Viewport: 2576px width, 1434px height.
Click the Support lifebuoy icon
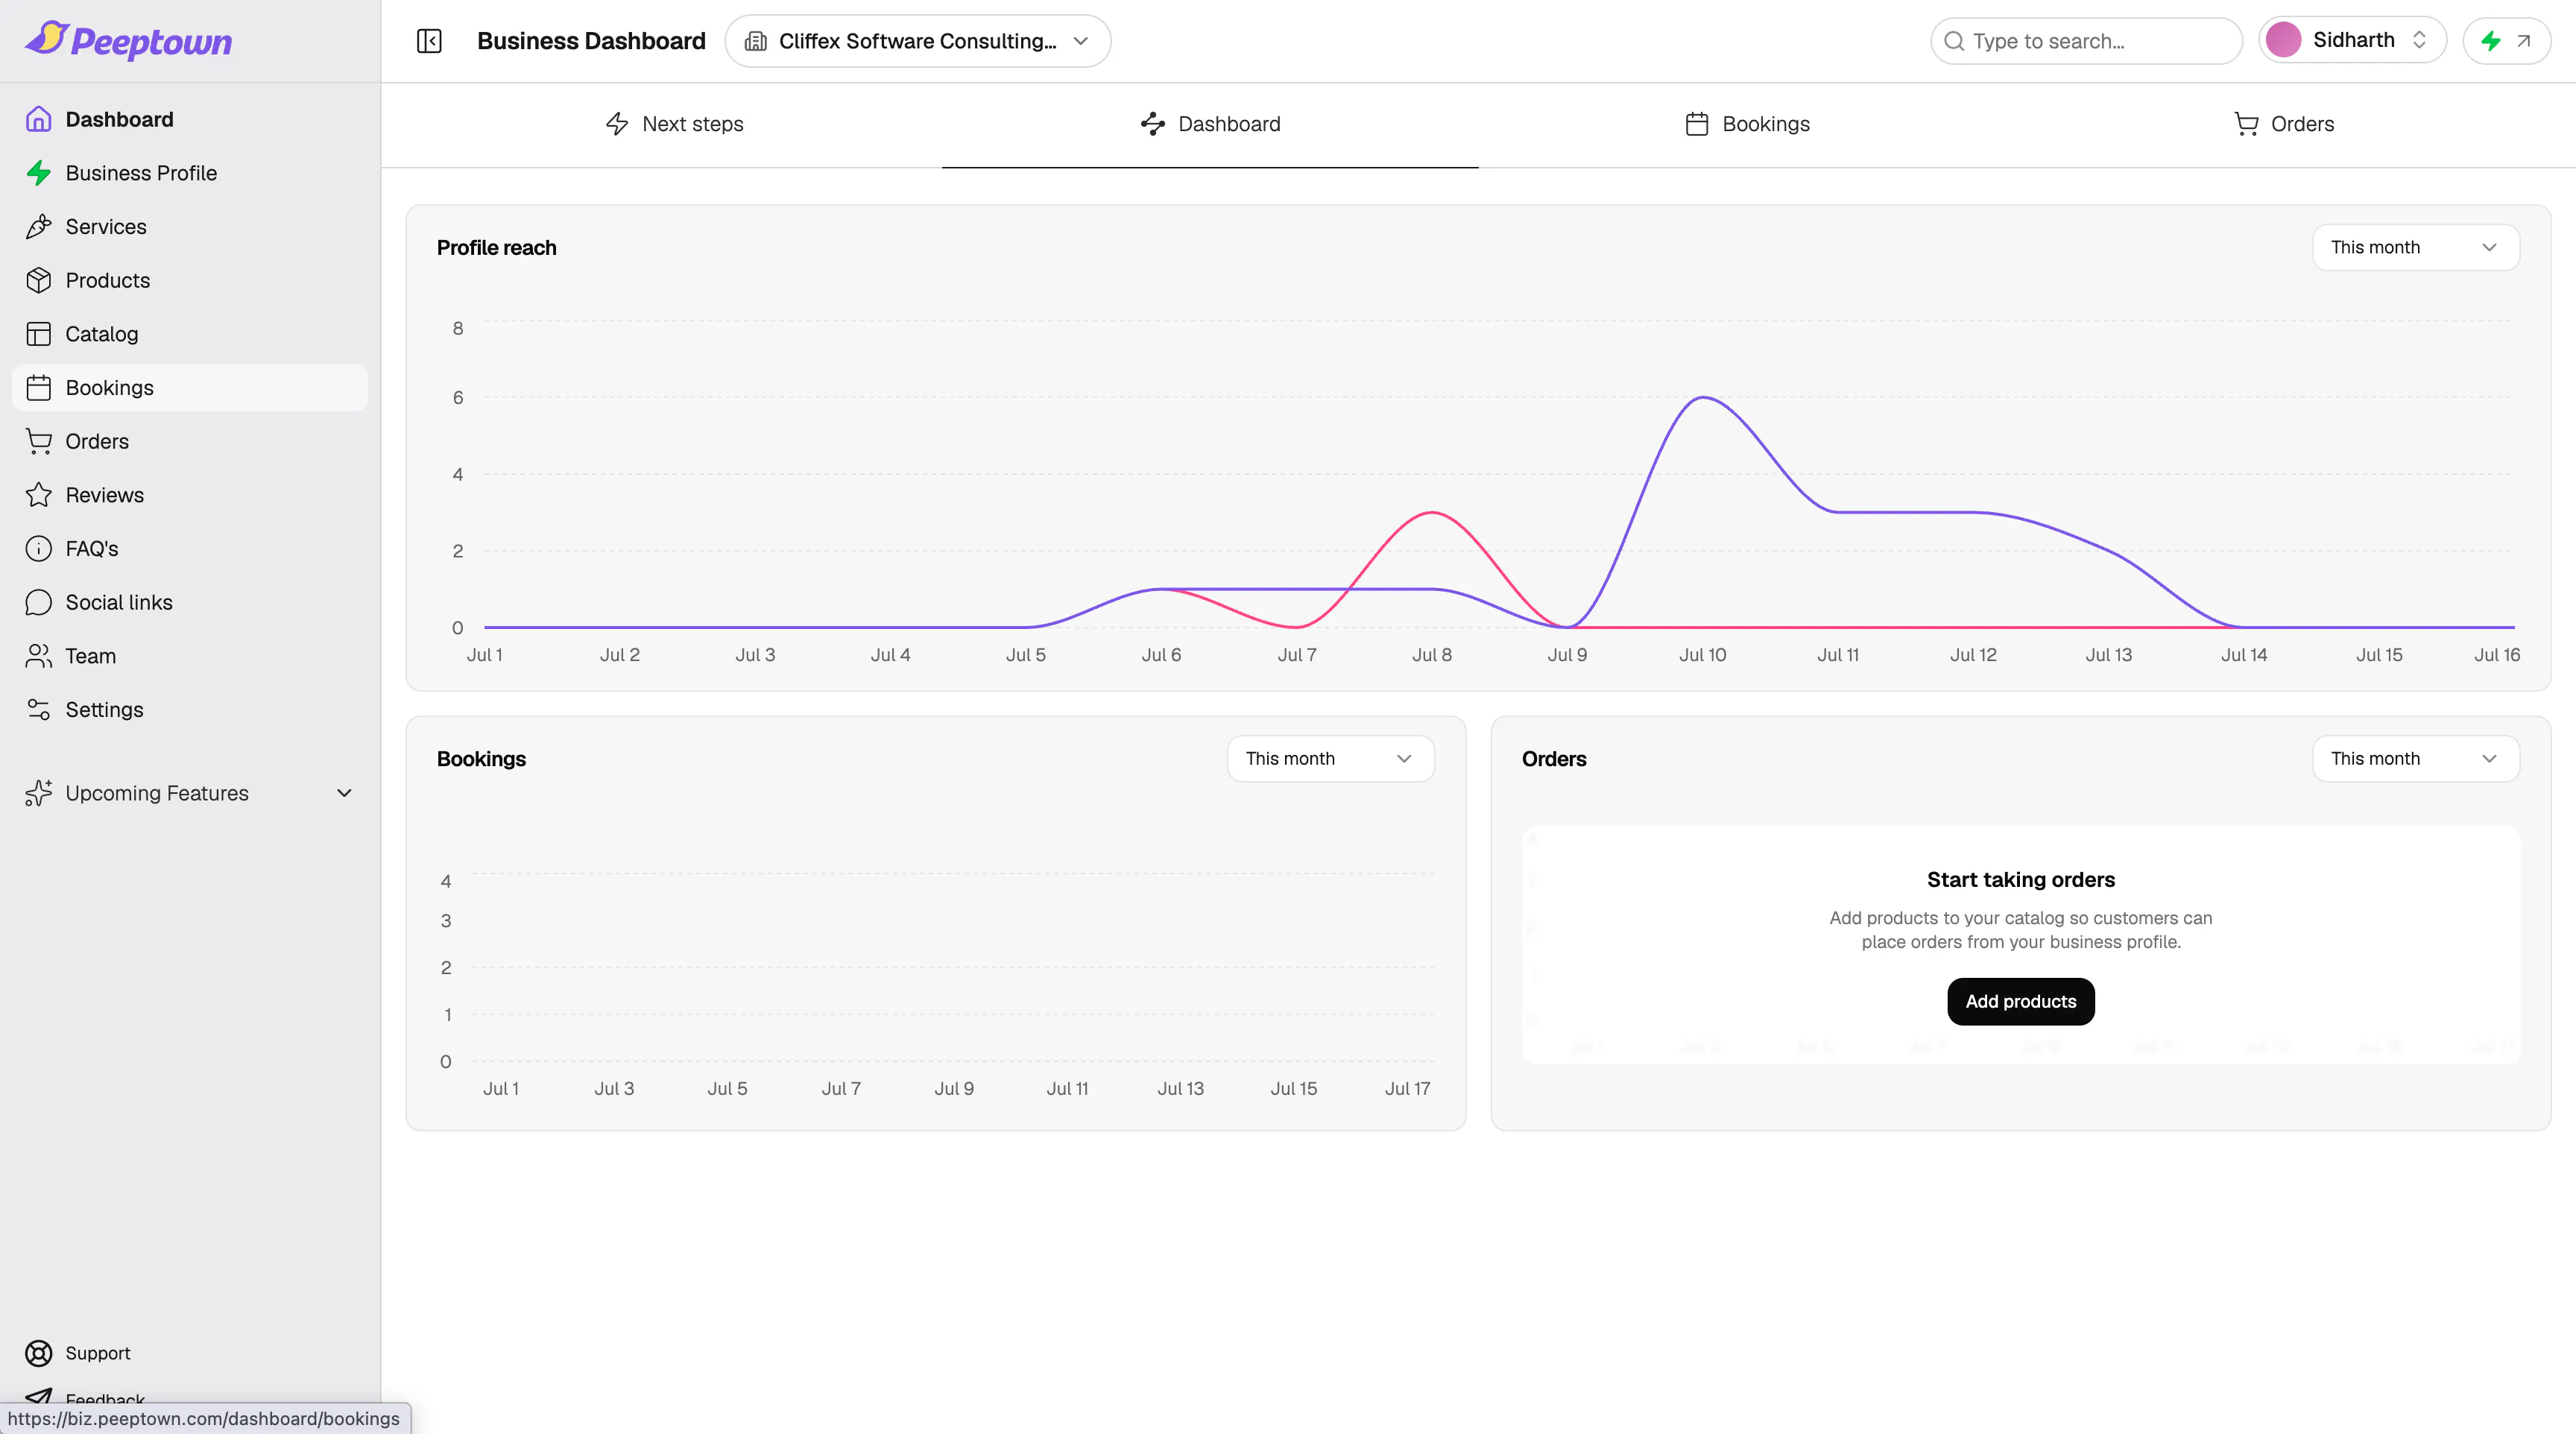[x=39, y=1353]
